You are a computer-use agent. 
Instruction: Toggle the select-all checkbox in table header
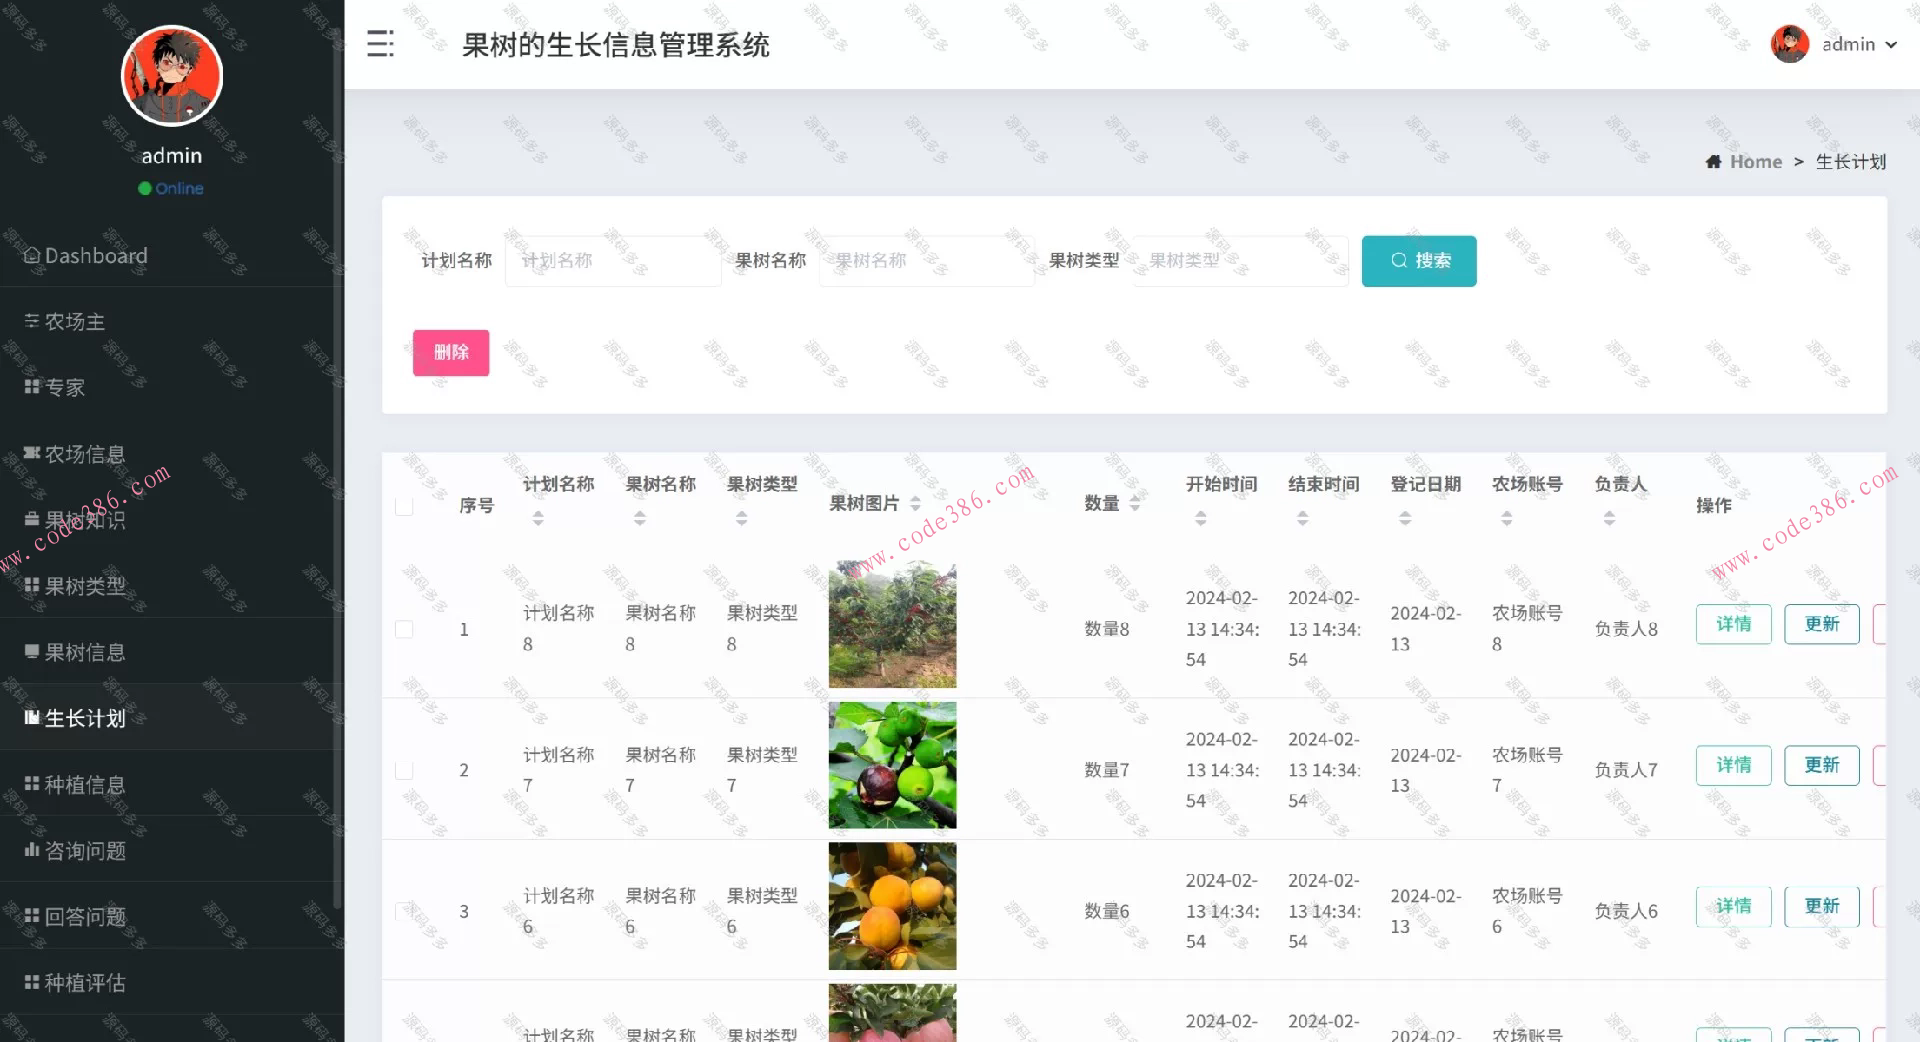tap(404, 506)
